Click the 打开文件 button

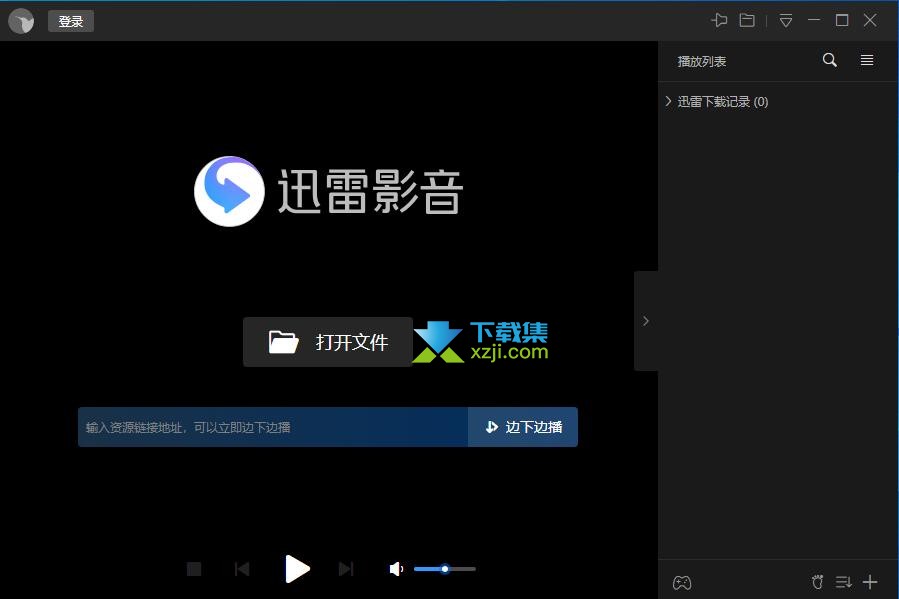328,342
